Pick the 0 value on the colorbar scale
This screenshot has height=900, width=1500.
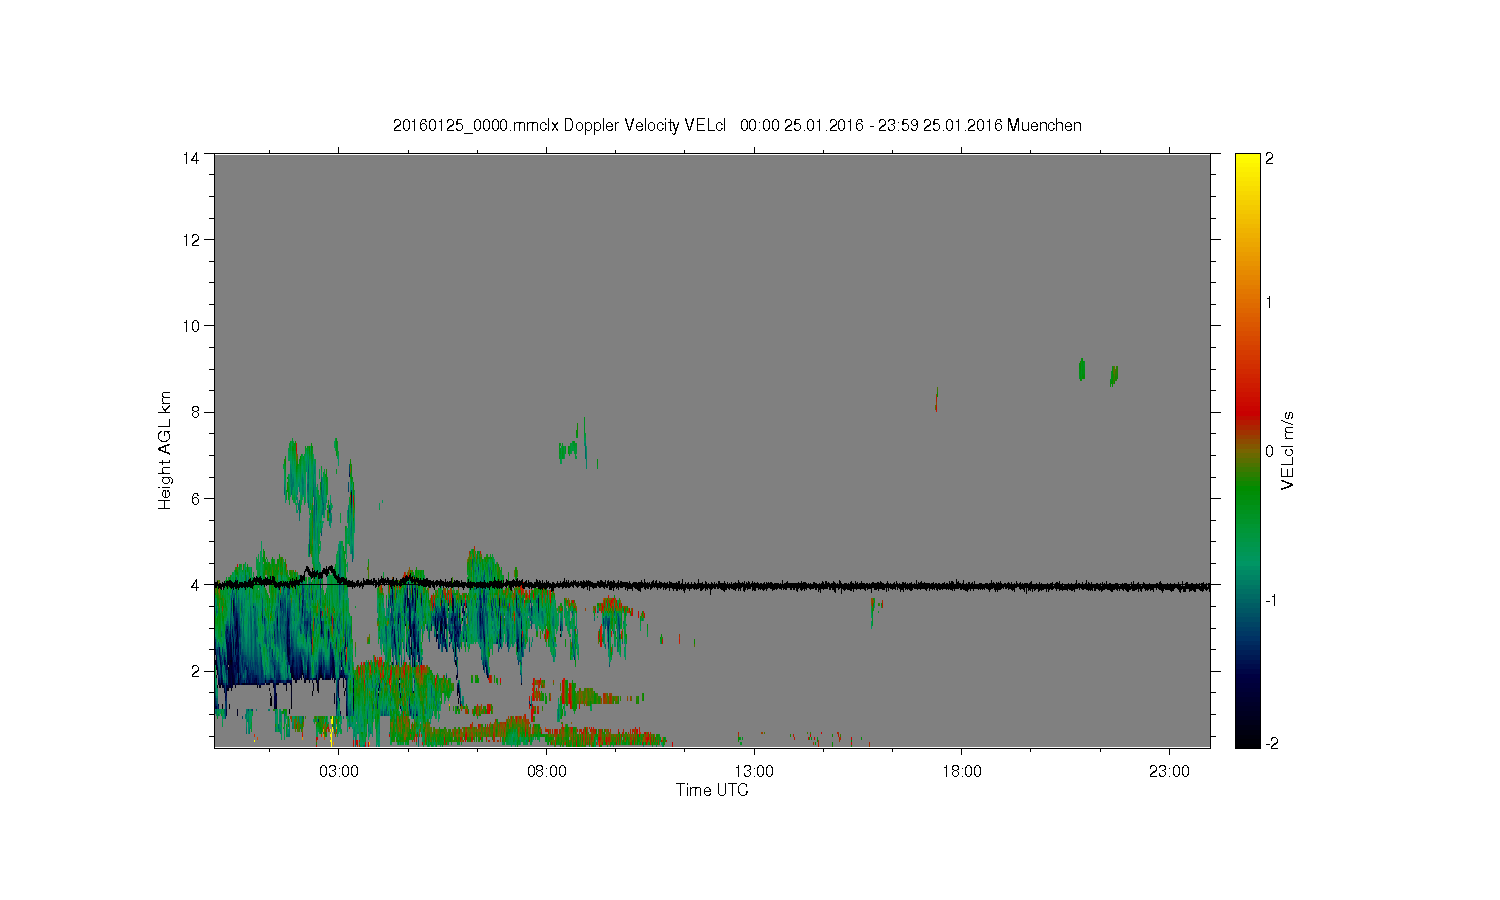(1270, 451)
